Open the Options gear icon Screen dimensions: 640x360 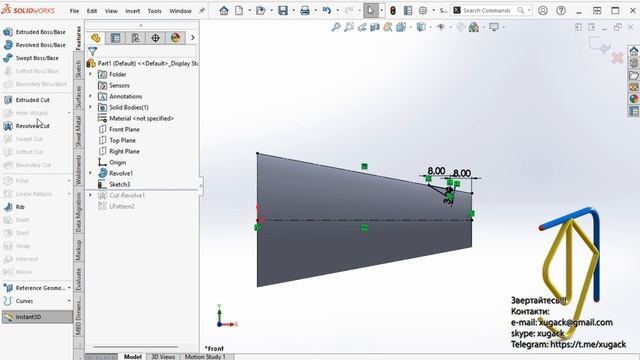pyautogui.click(x=423, y=11)
